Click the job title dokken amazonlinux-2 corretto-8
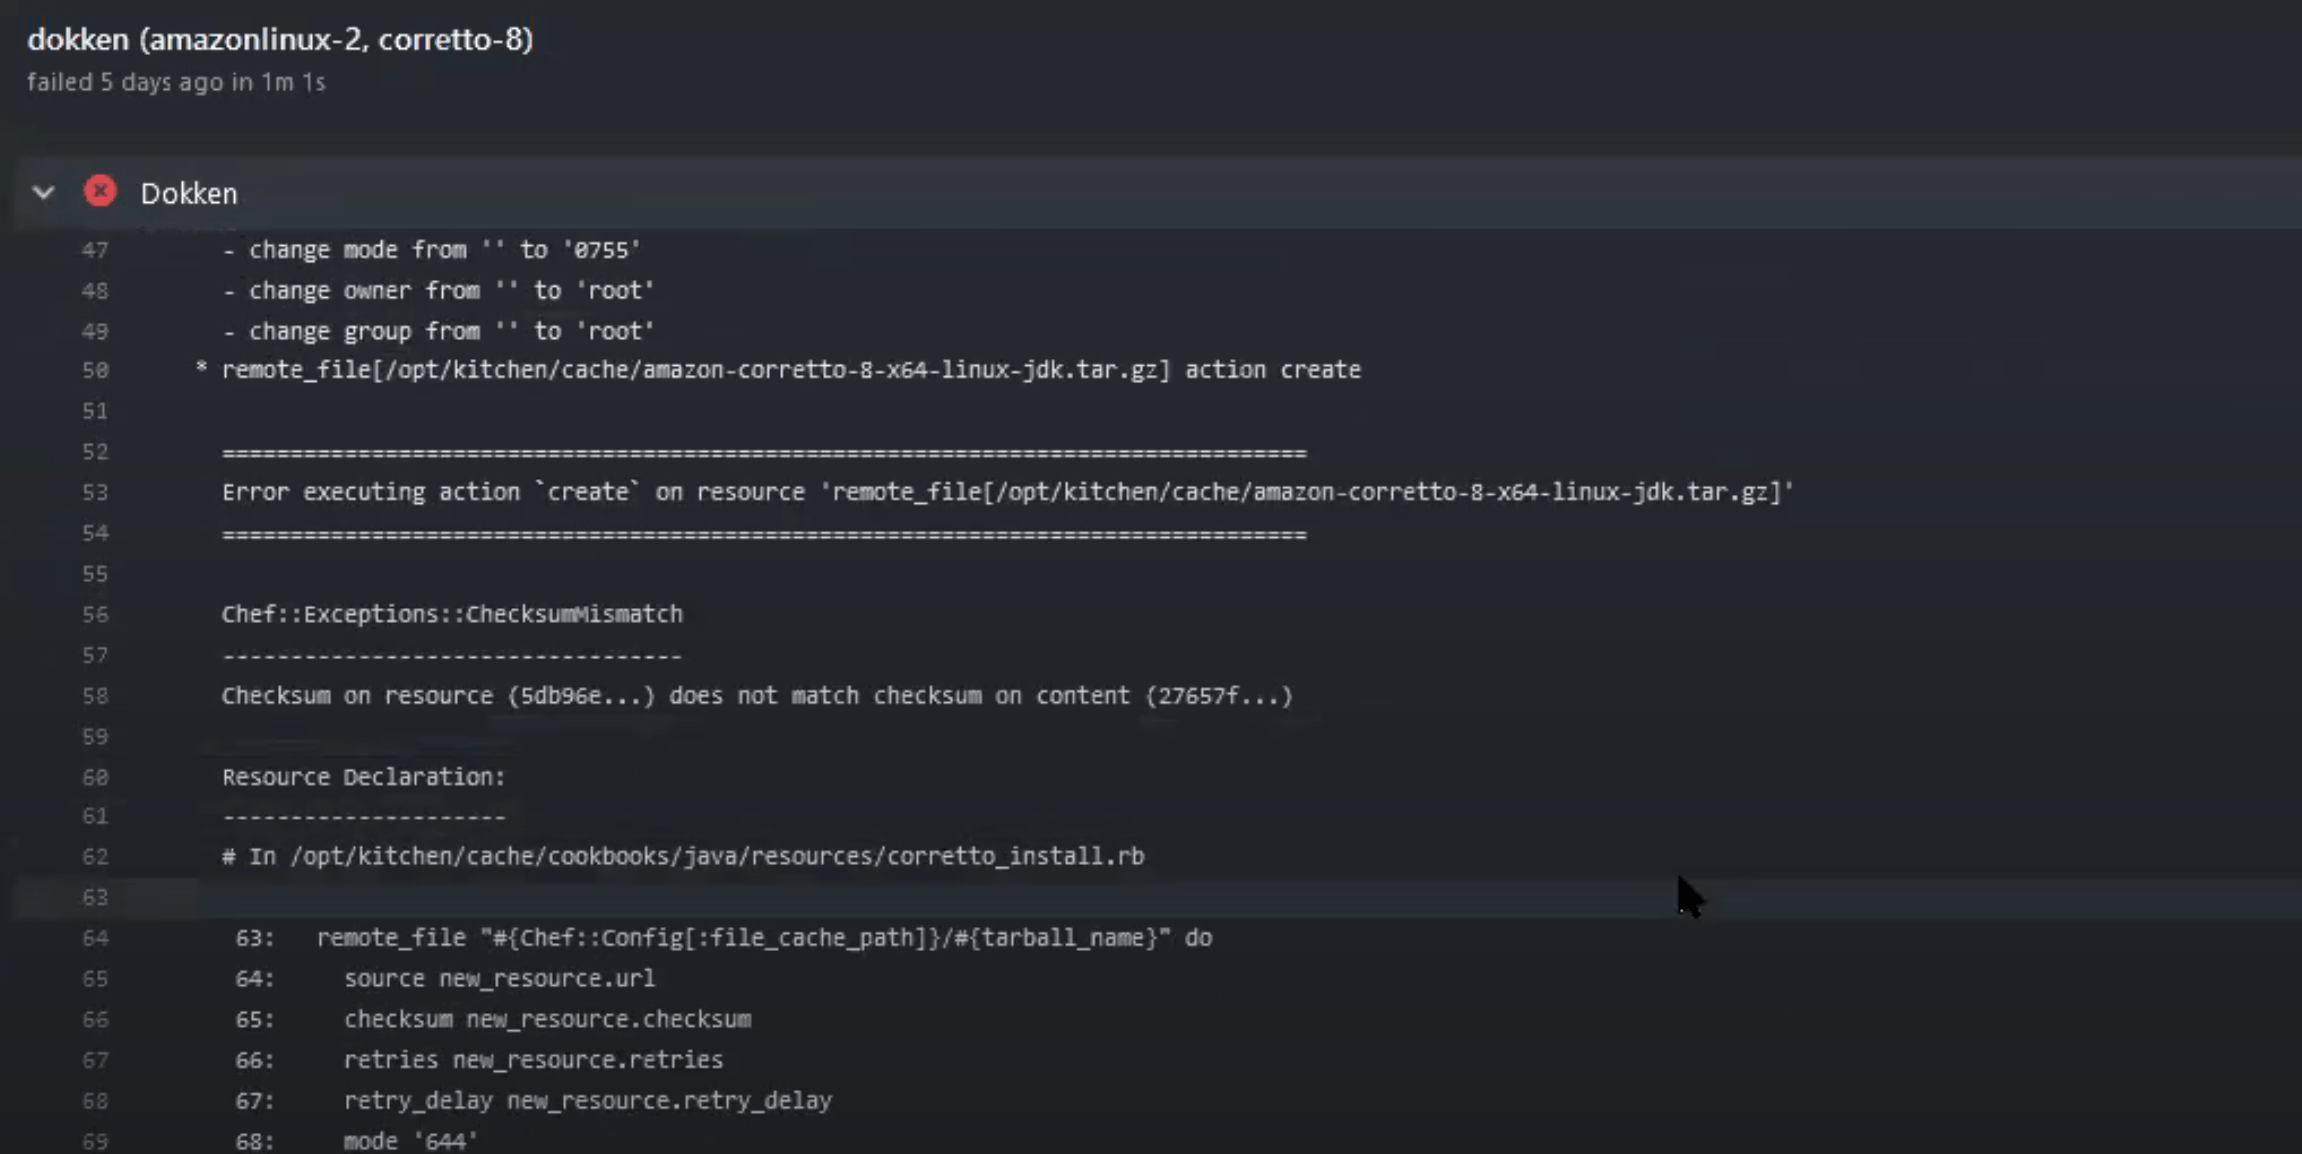This screenshot has width=2302, height=1154. click(280, 40)
